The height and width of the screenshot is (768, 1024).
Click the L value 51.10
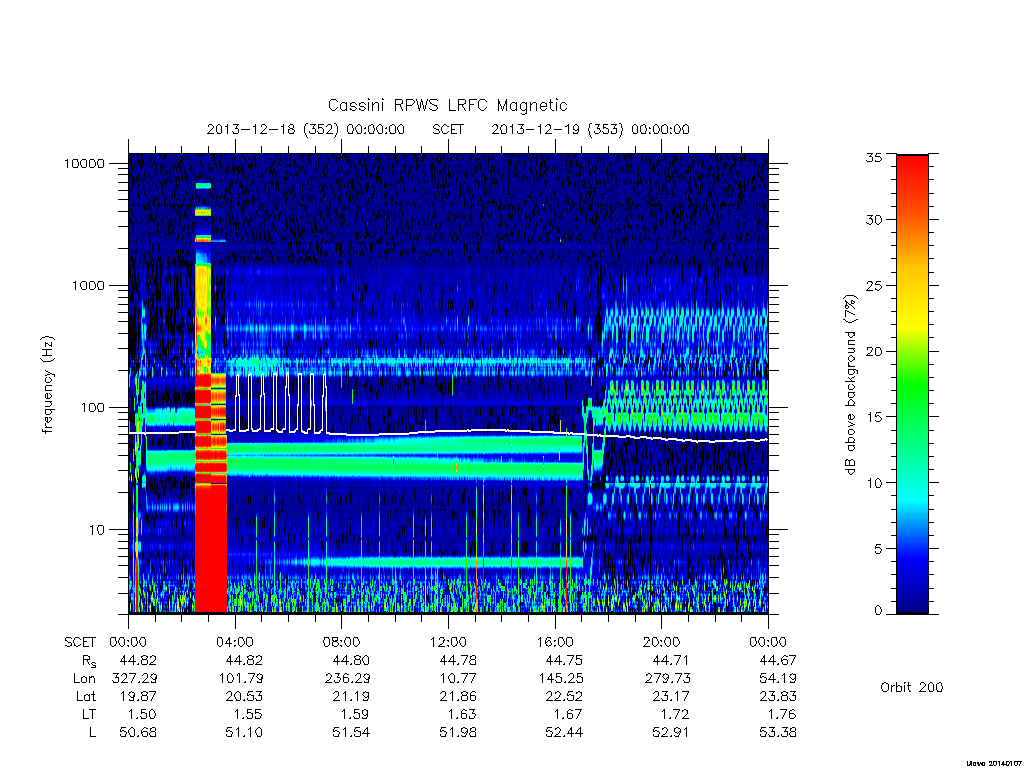click(244, 733)
